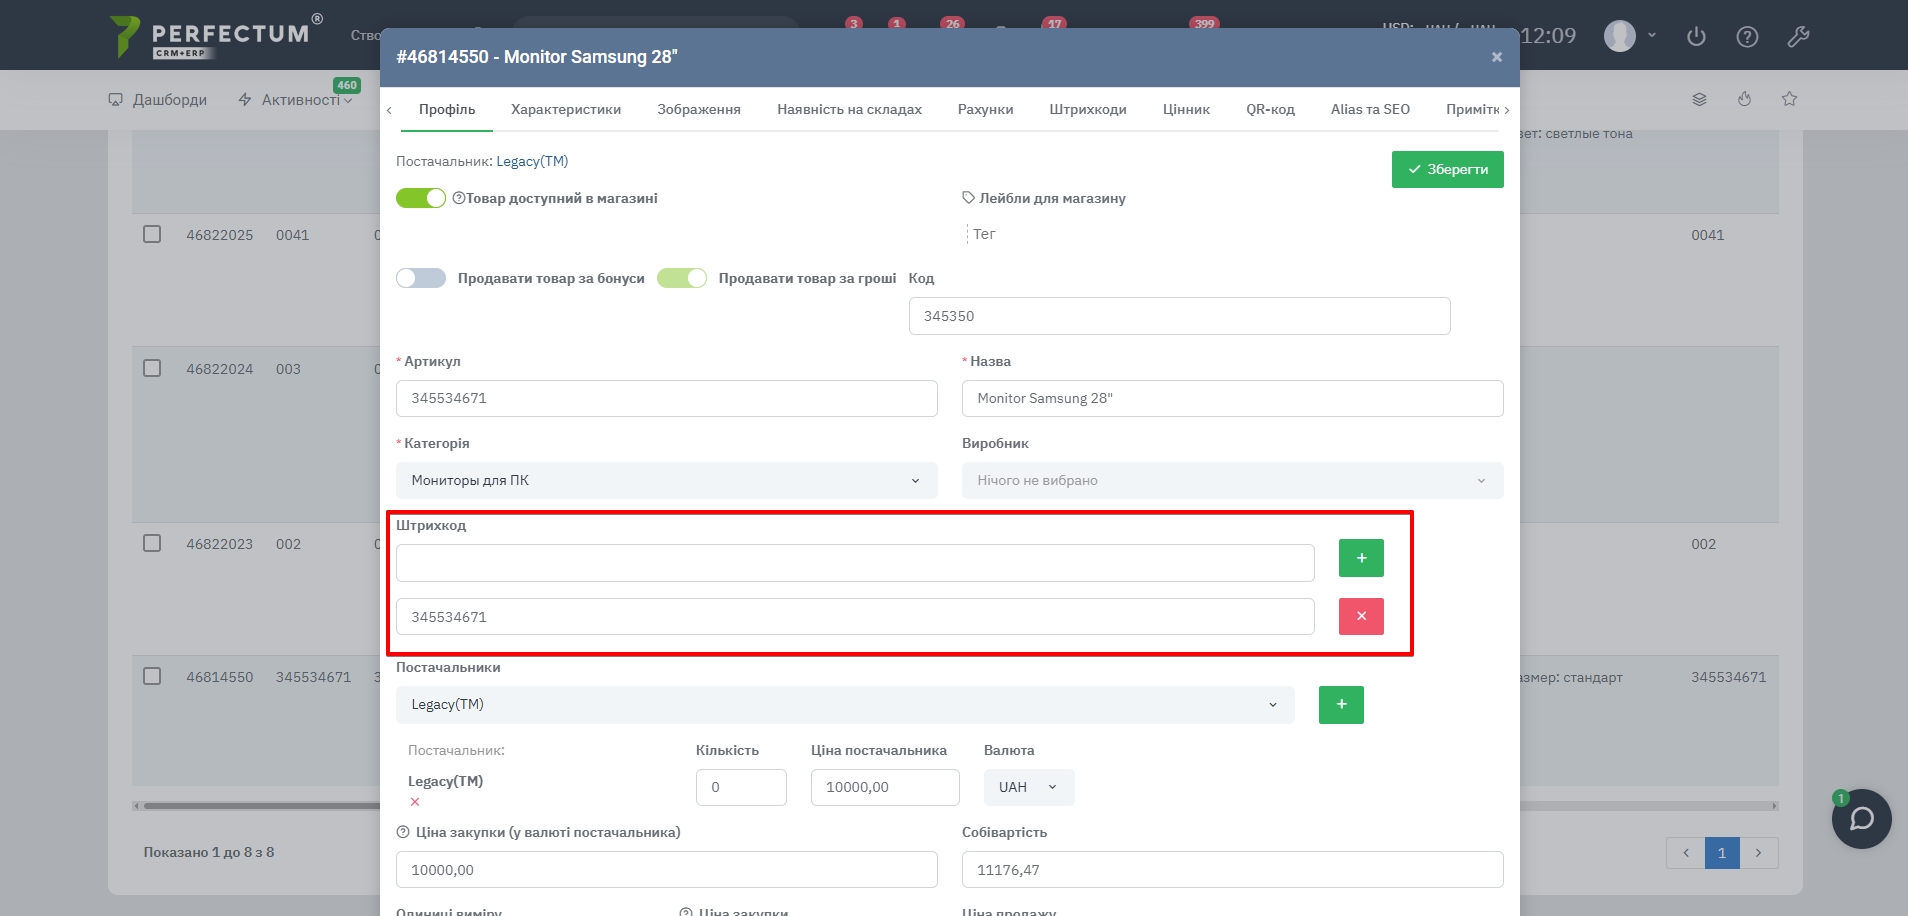Enable Продавати товар за бонуси toggle
This screenshot has width=1908, height=916.
coord(421,278)
